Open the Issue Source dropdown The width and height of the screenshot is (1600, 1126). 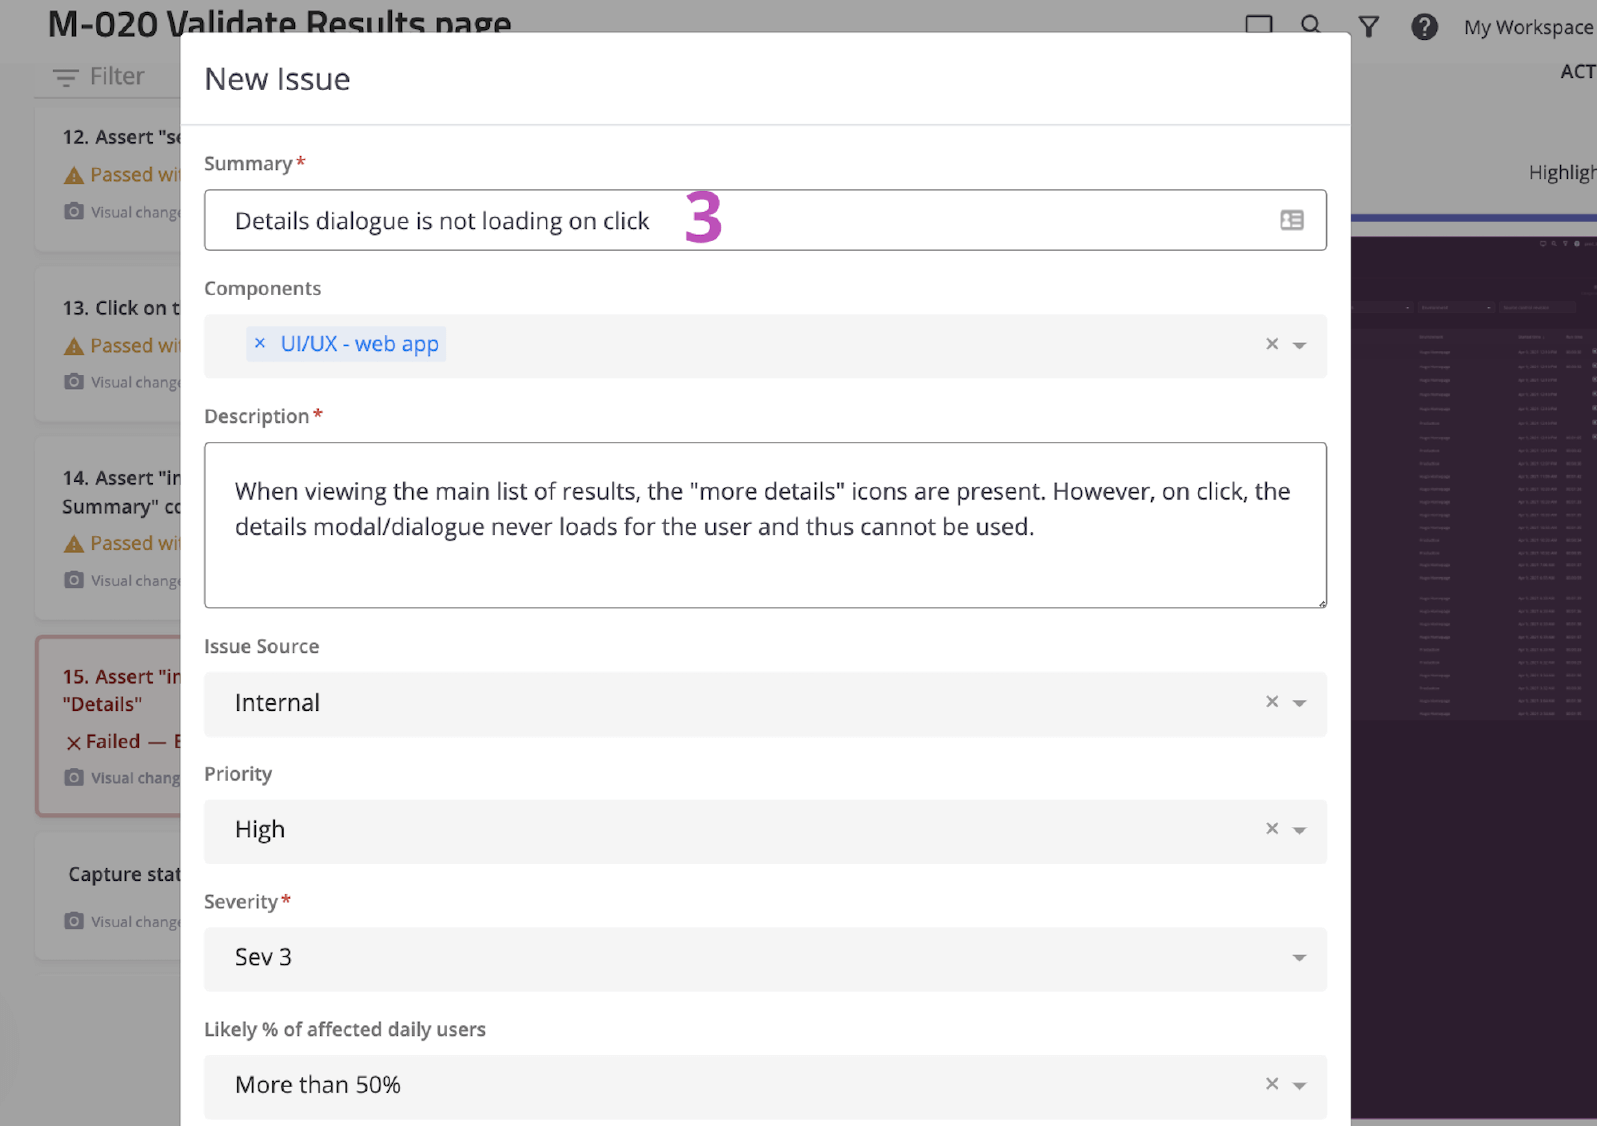tap(1299, 703)
